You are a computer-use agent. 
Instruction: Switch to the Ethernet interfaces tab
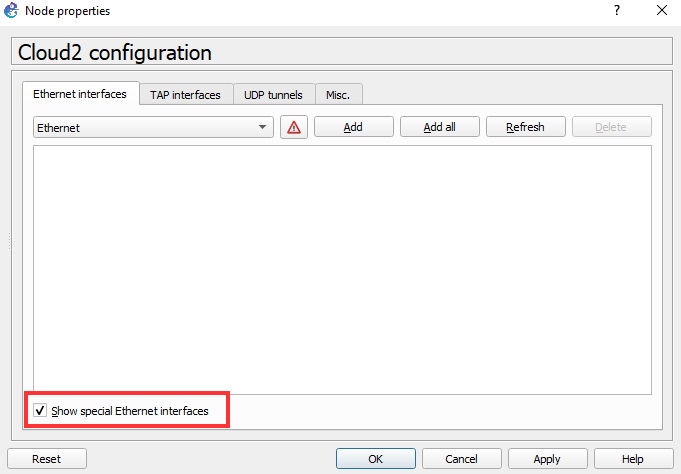pyautogui.click(x=80, y=94)
